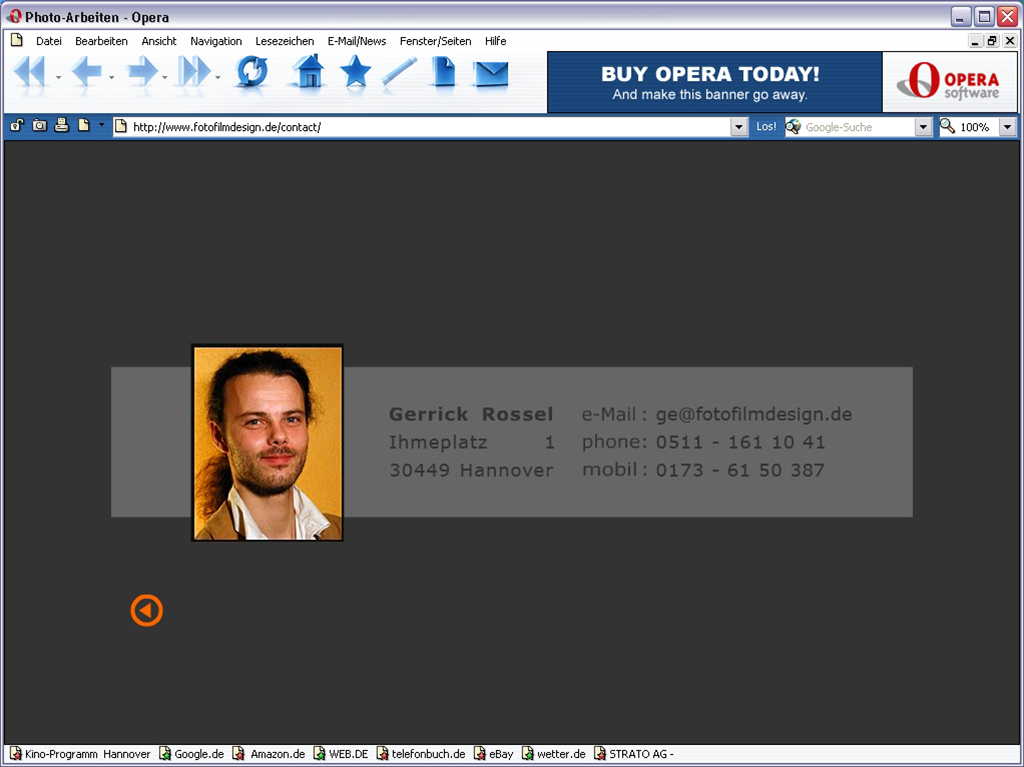1024x767 pixels.
Task: Open bookmarks with the star icon
Action: pyautogui.click(x=355, y=71)
